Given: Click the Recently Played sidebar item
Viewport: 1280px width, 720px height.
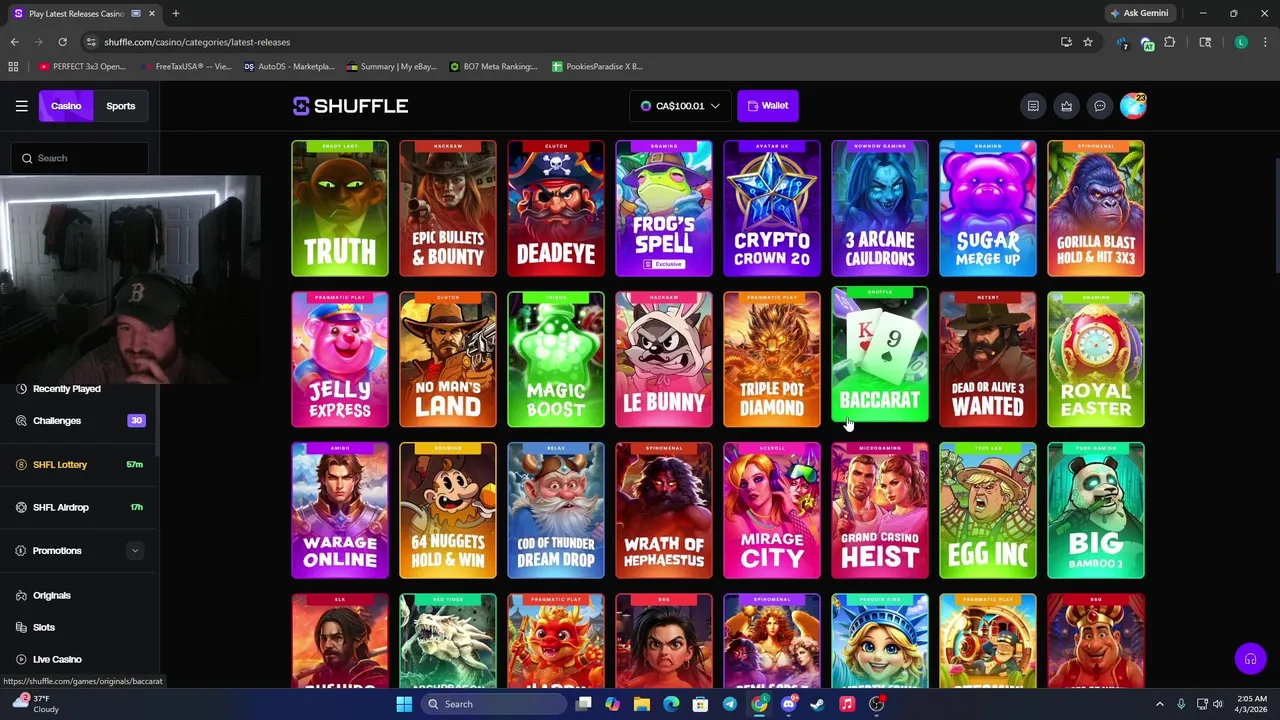Looking at the screenshot, I should click(66, 389).
